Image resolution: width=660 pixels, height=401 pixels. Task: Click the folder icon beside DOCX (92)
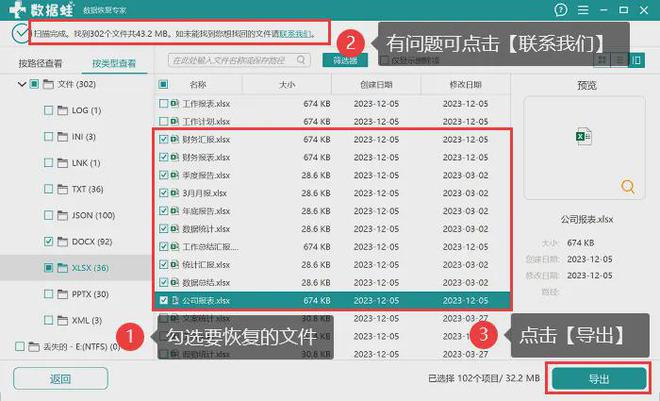coord(62,242)
